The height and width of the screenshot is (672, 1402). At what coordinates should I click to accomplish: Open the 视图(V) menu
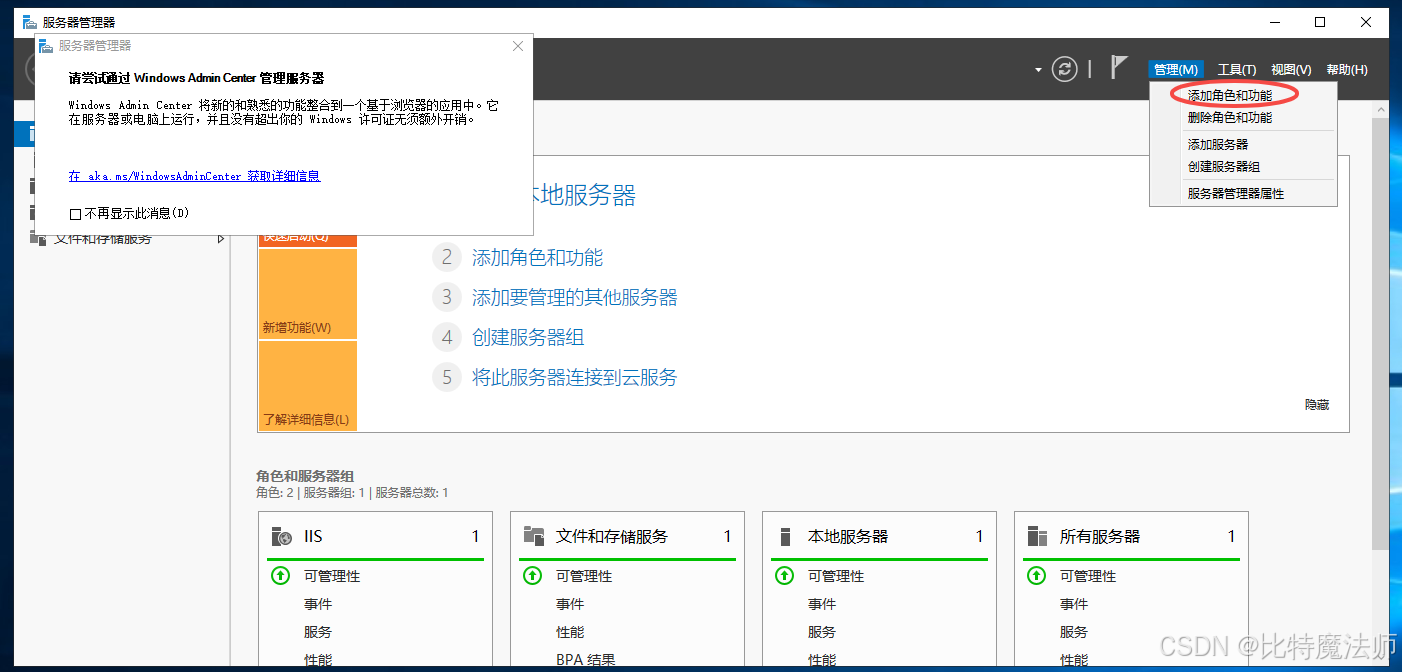(x=1291, y=69)
